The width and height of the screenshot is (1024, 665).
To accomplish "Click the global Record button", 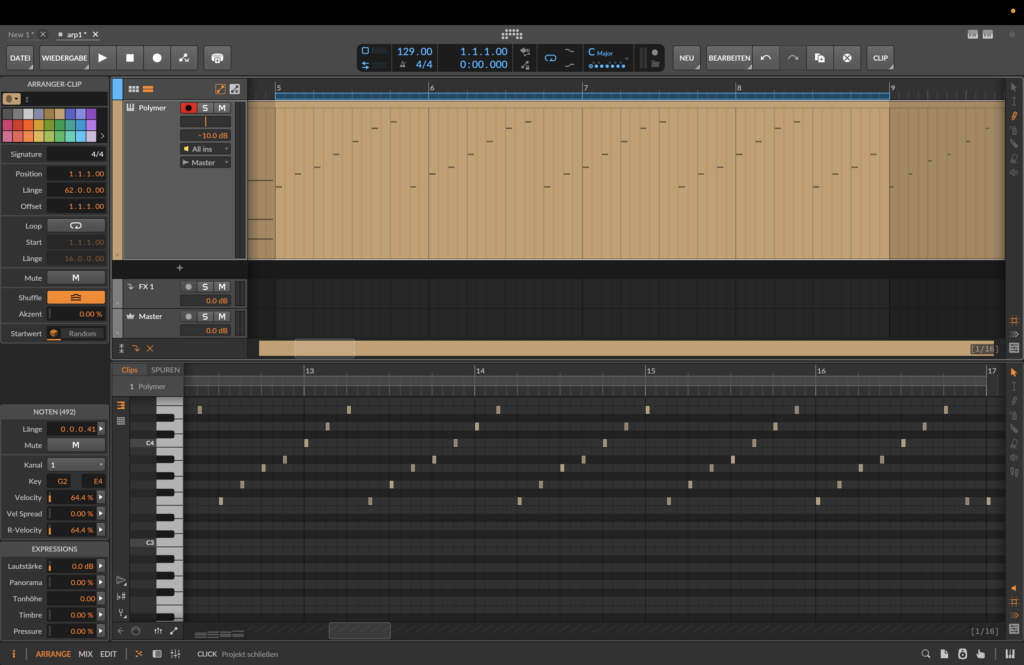I will tap(156, 58).
